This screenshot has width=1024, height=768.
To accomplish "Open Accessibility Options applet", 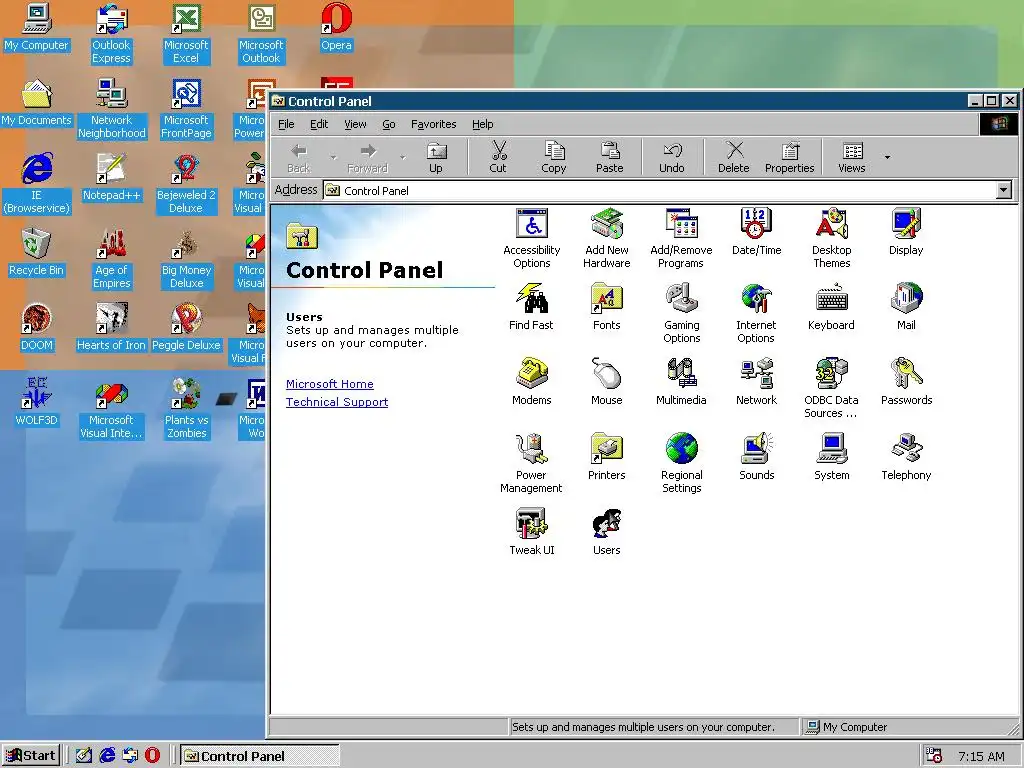I will (532, 224).
